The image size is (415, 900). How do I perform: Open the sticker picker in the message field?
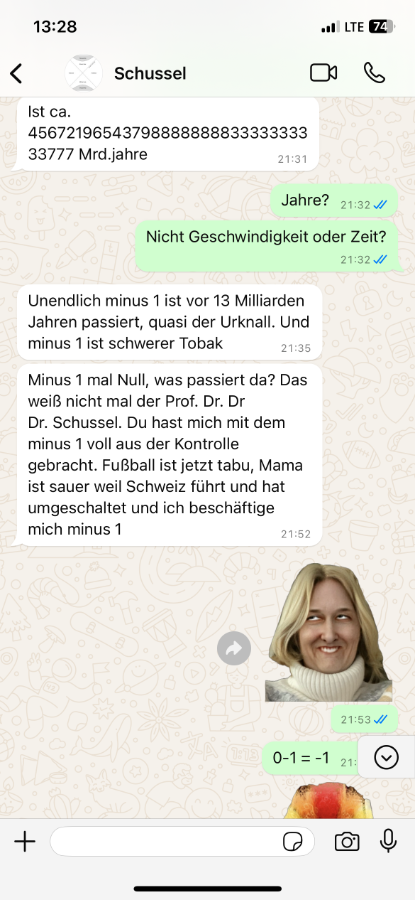point(293,842)
